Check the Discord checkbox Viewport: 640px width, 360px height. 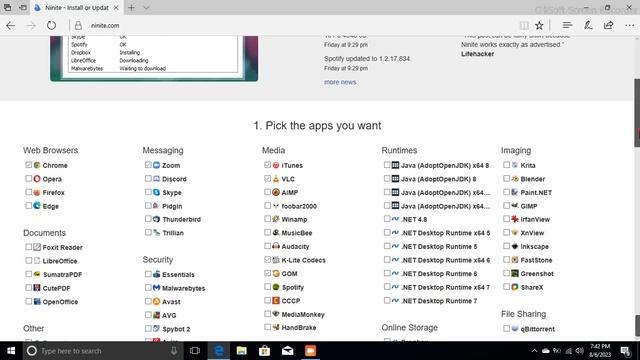148,178
